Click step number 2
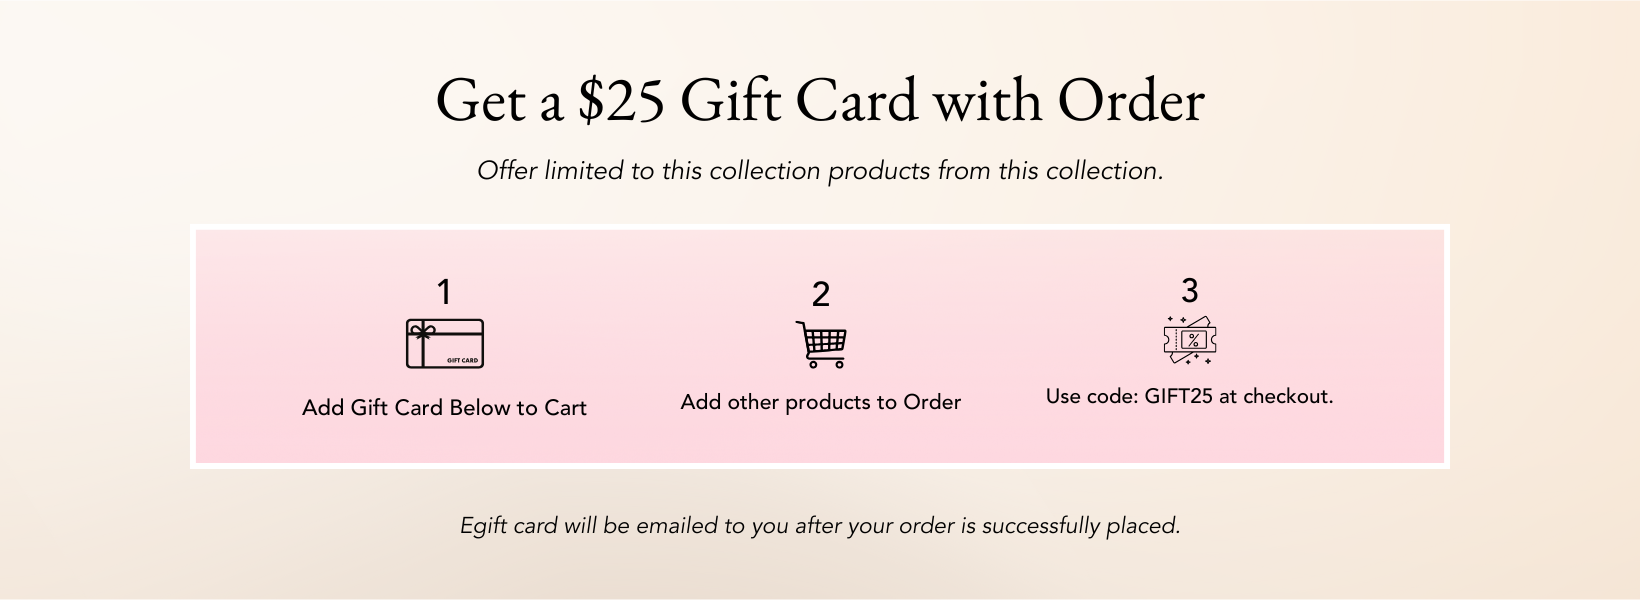 820,294
